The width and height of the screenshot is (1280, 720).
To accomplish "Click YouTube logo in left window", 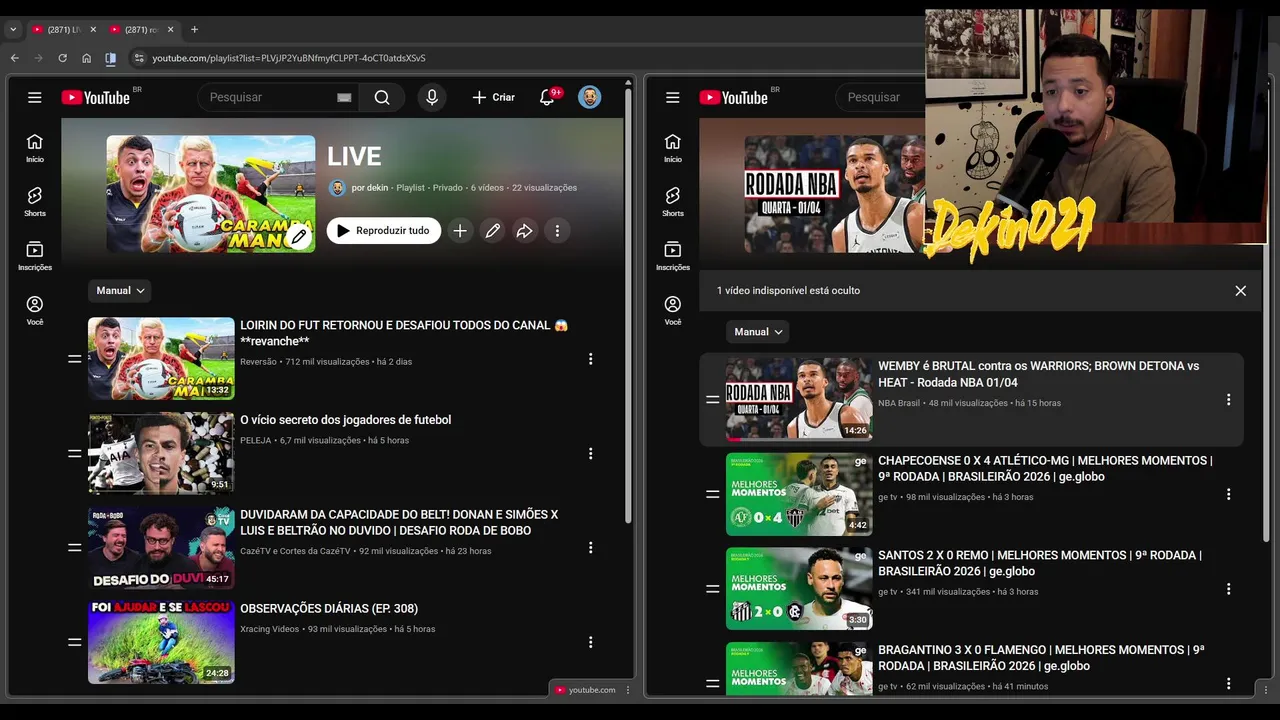I will pyautogui.click(x=96, y=97).
